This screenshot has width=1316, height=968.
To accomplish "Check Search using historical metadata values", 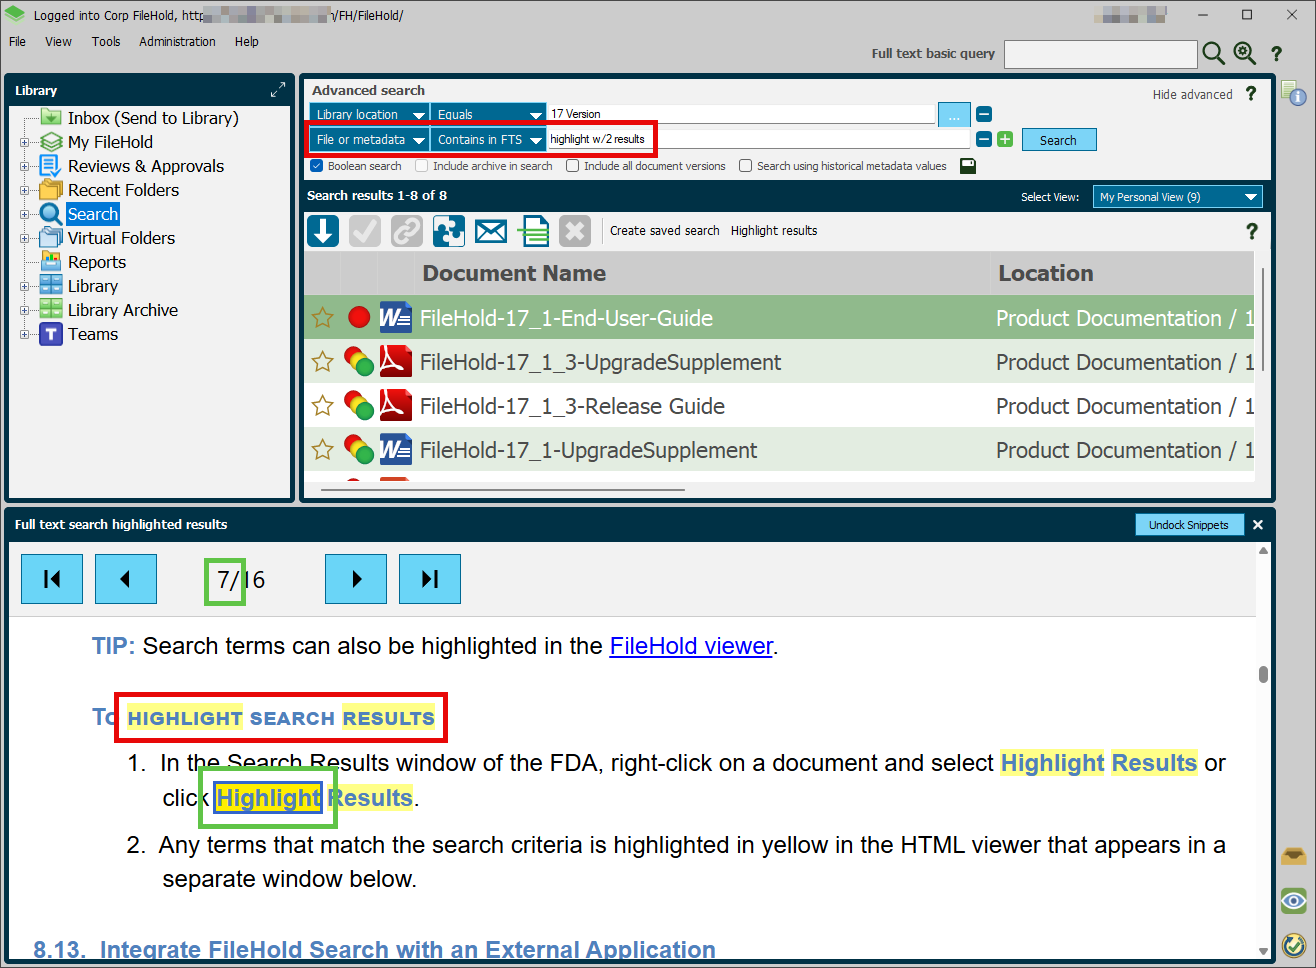I will pos(745,166).
